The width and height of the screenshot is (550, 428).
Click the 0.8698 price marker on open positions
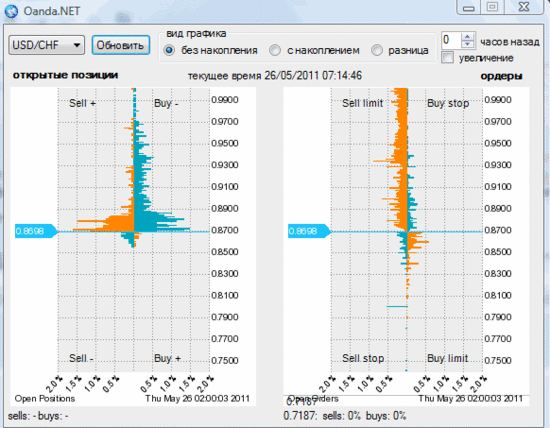36,231
